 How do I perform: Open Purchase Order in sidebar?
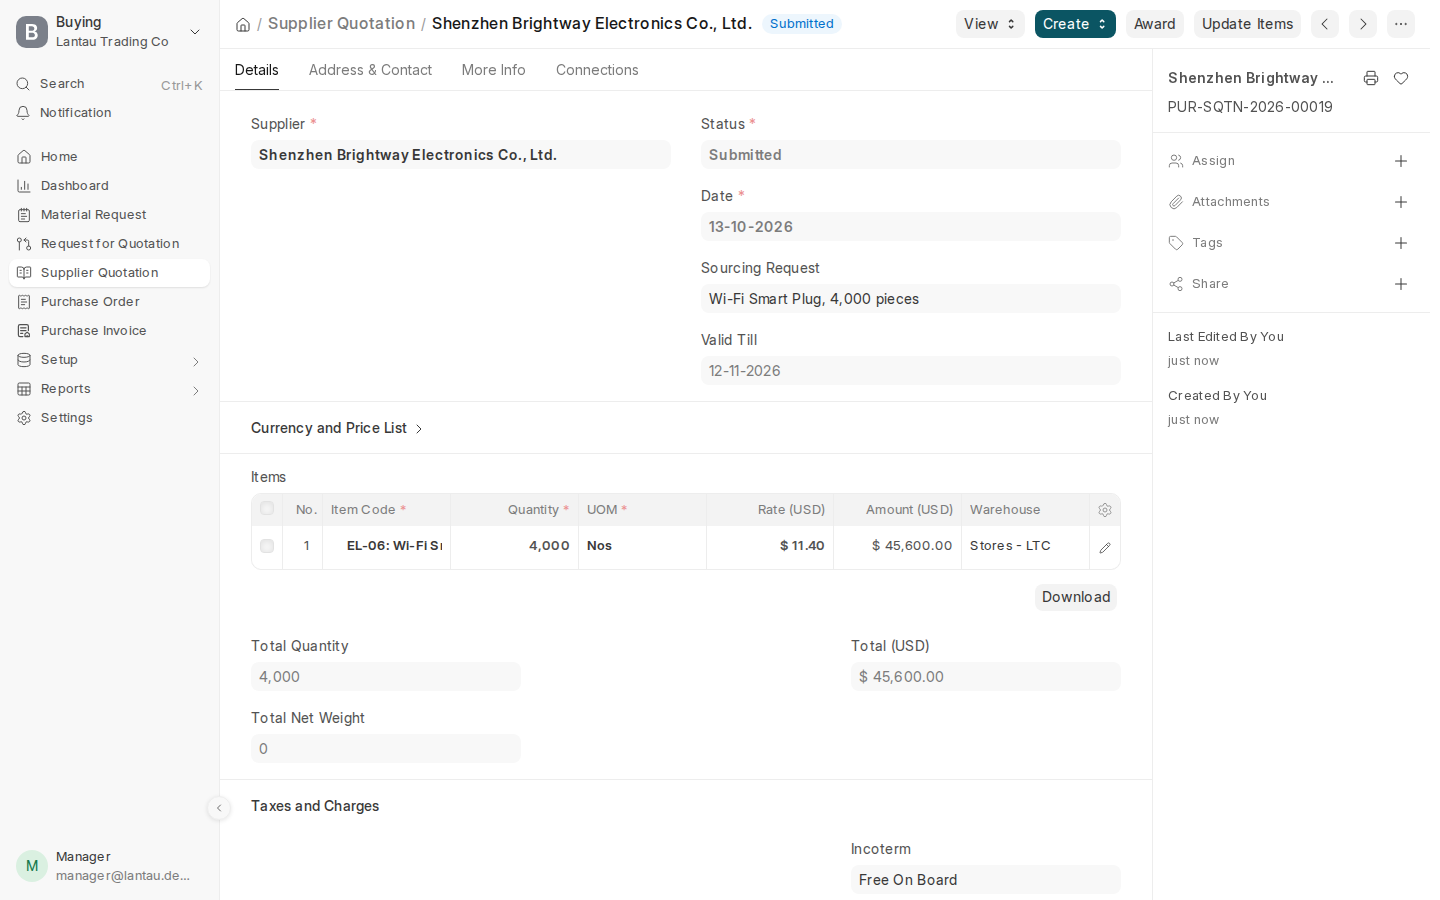click(110, 302)
